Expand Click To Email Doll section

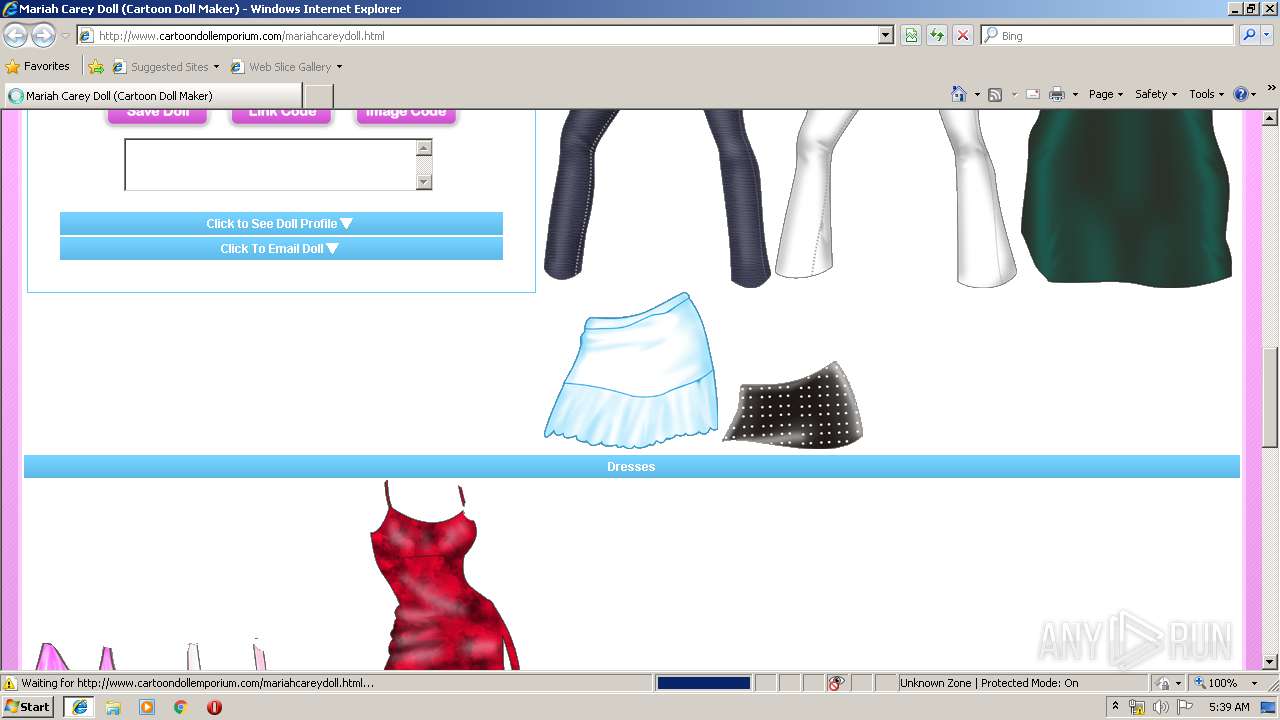pyautogui.click(x=281, y=248)
